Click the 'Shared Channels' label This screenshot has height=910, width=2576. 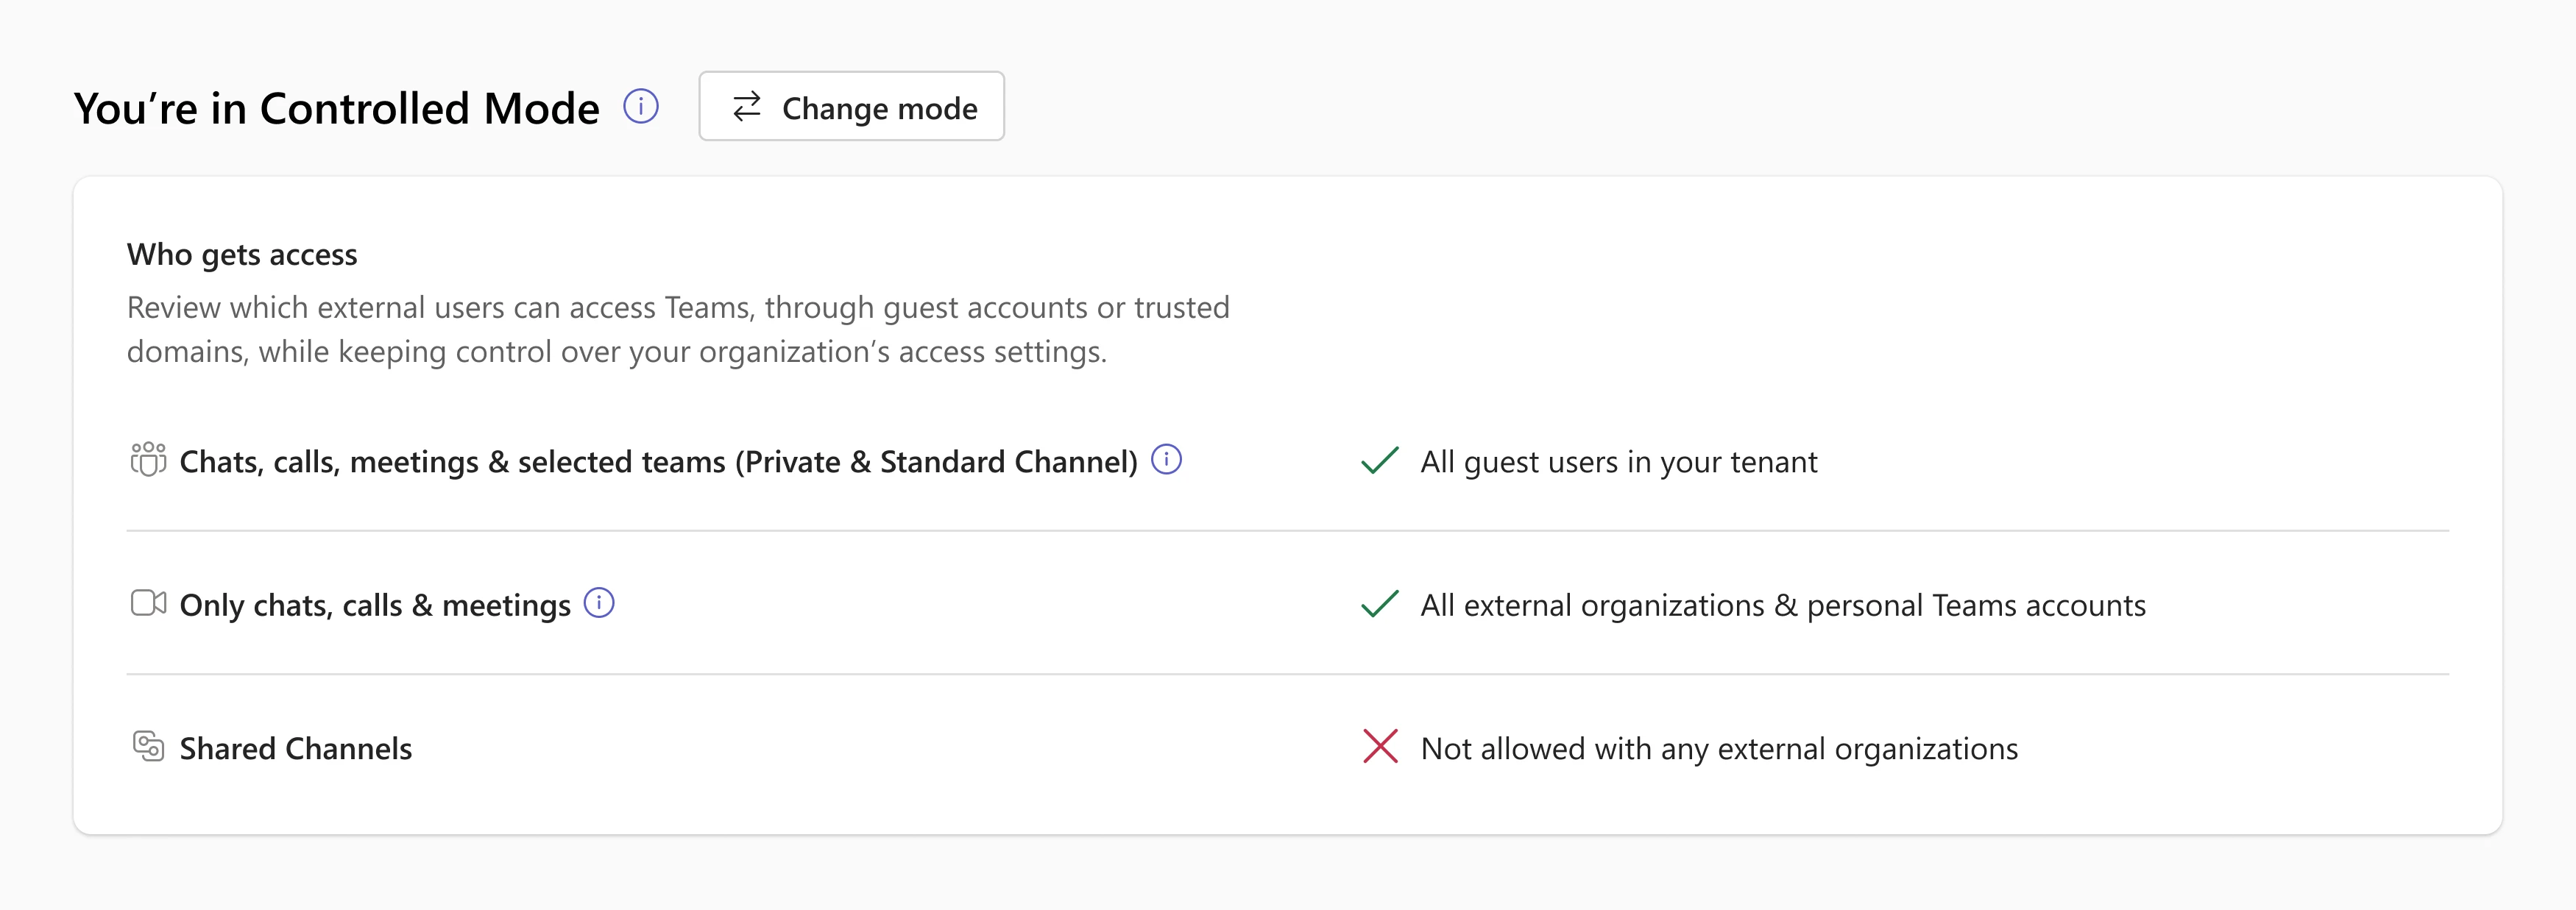(x=296, y=748)
